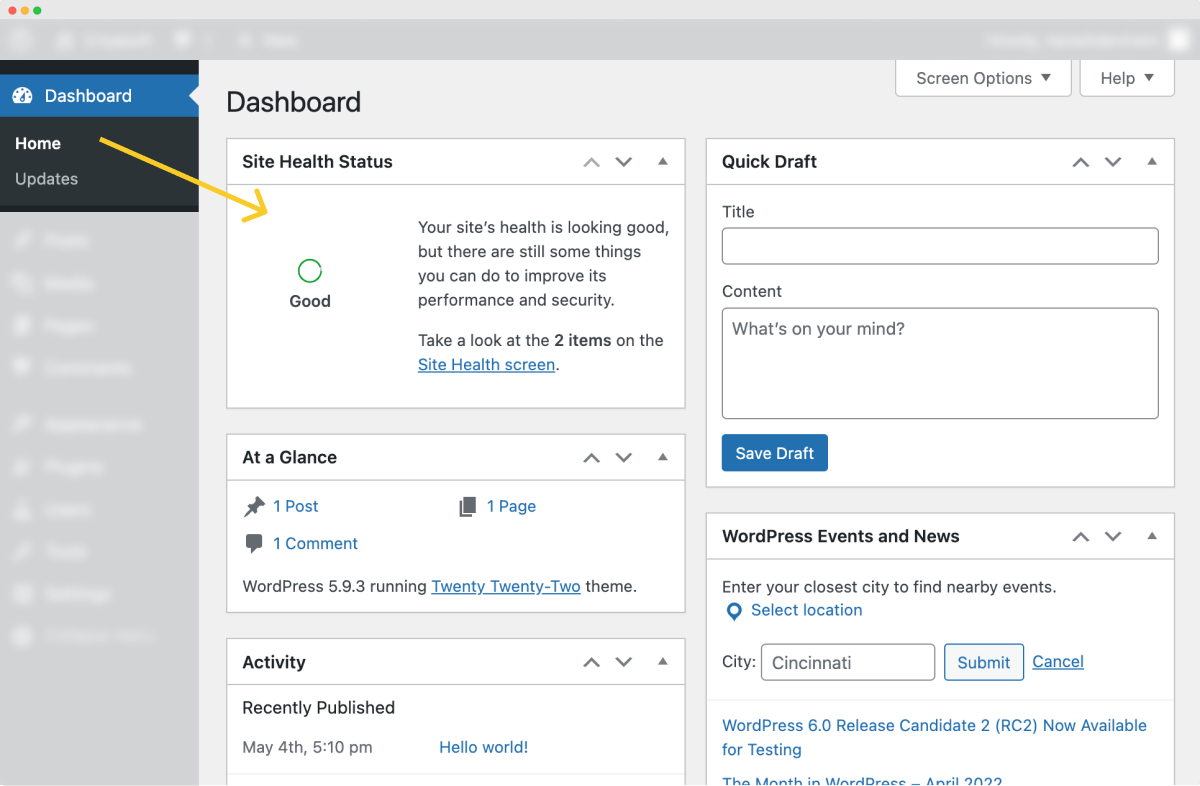This screenshot has height=786, width=1200.
Task: Move the At a Glance panel up
Action: [592, 458]
